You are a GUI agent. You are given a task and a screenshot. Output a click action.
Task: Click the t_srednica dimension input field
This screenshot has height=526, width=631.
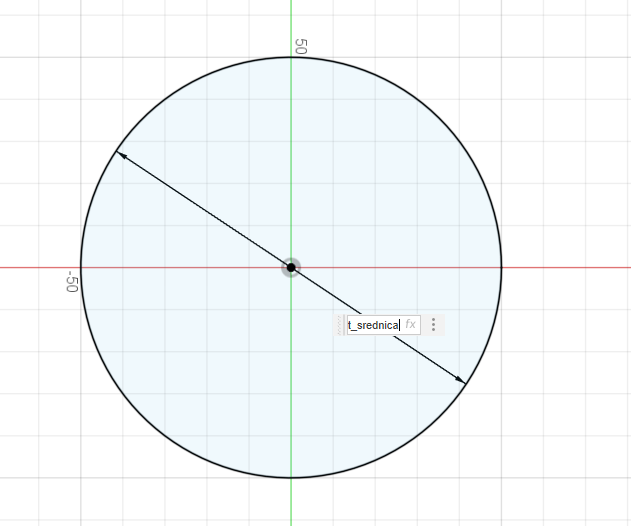point(373,325)
